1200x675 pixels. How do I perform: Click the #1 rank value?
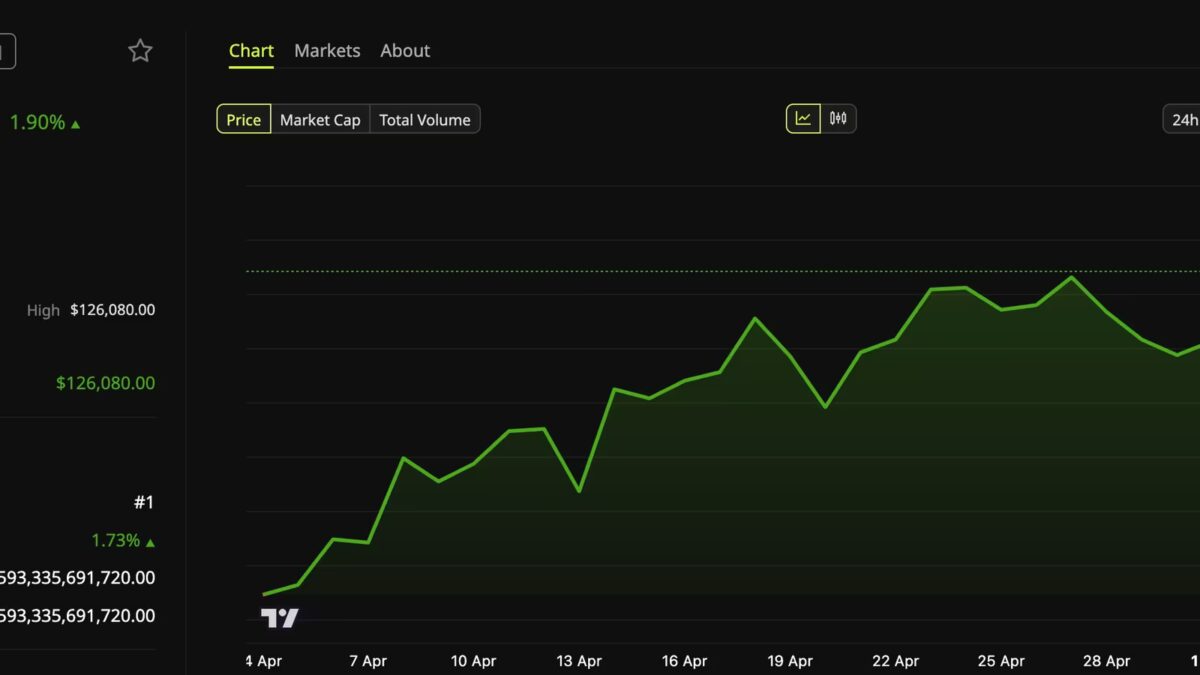tap(144, 502)
